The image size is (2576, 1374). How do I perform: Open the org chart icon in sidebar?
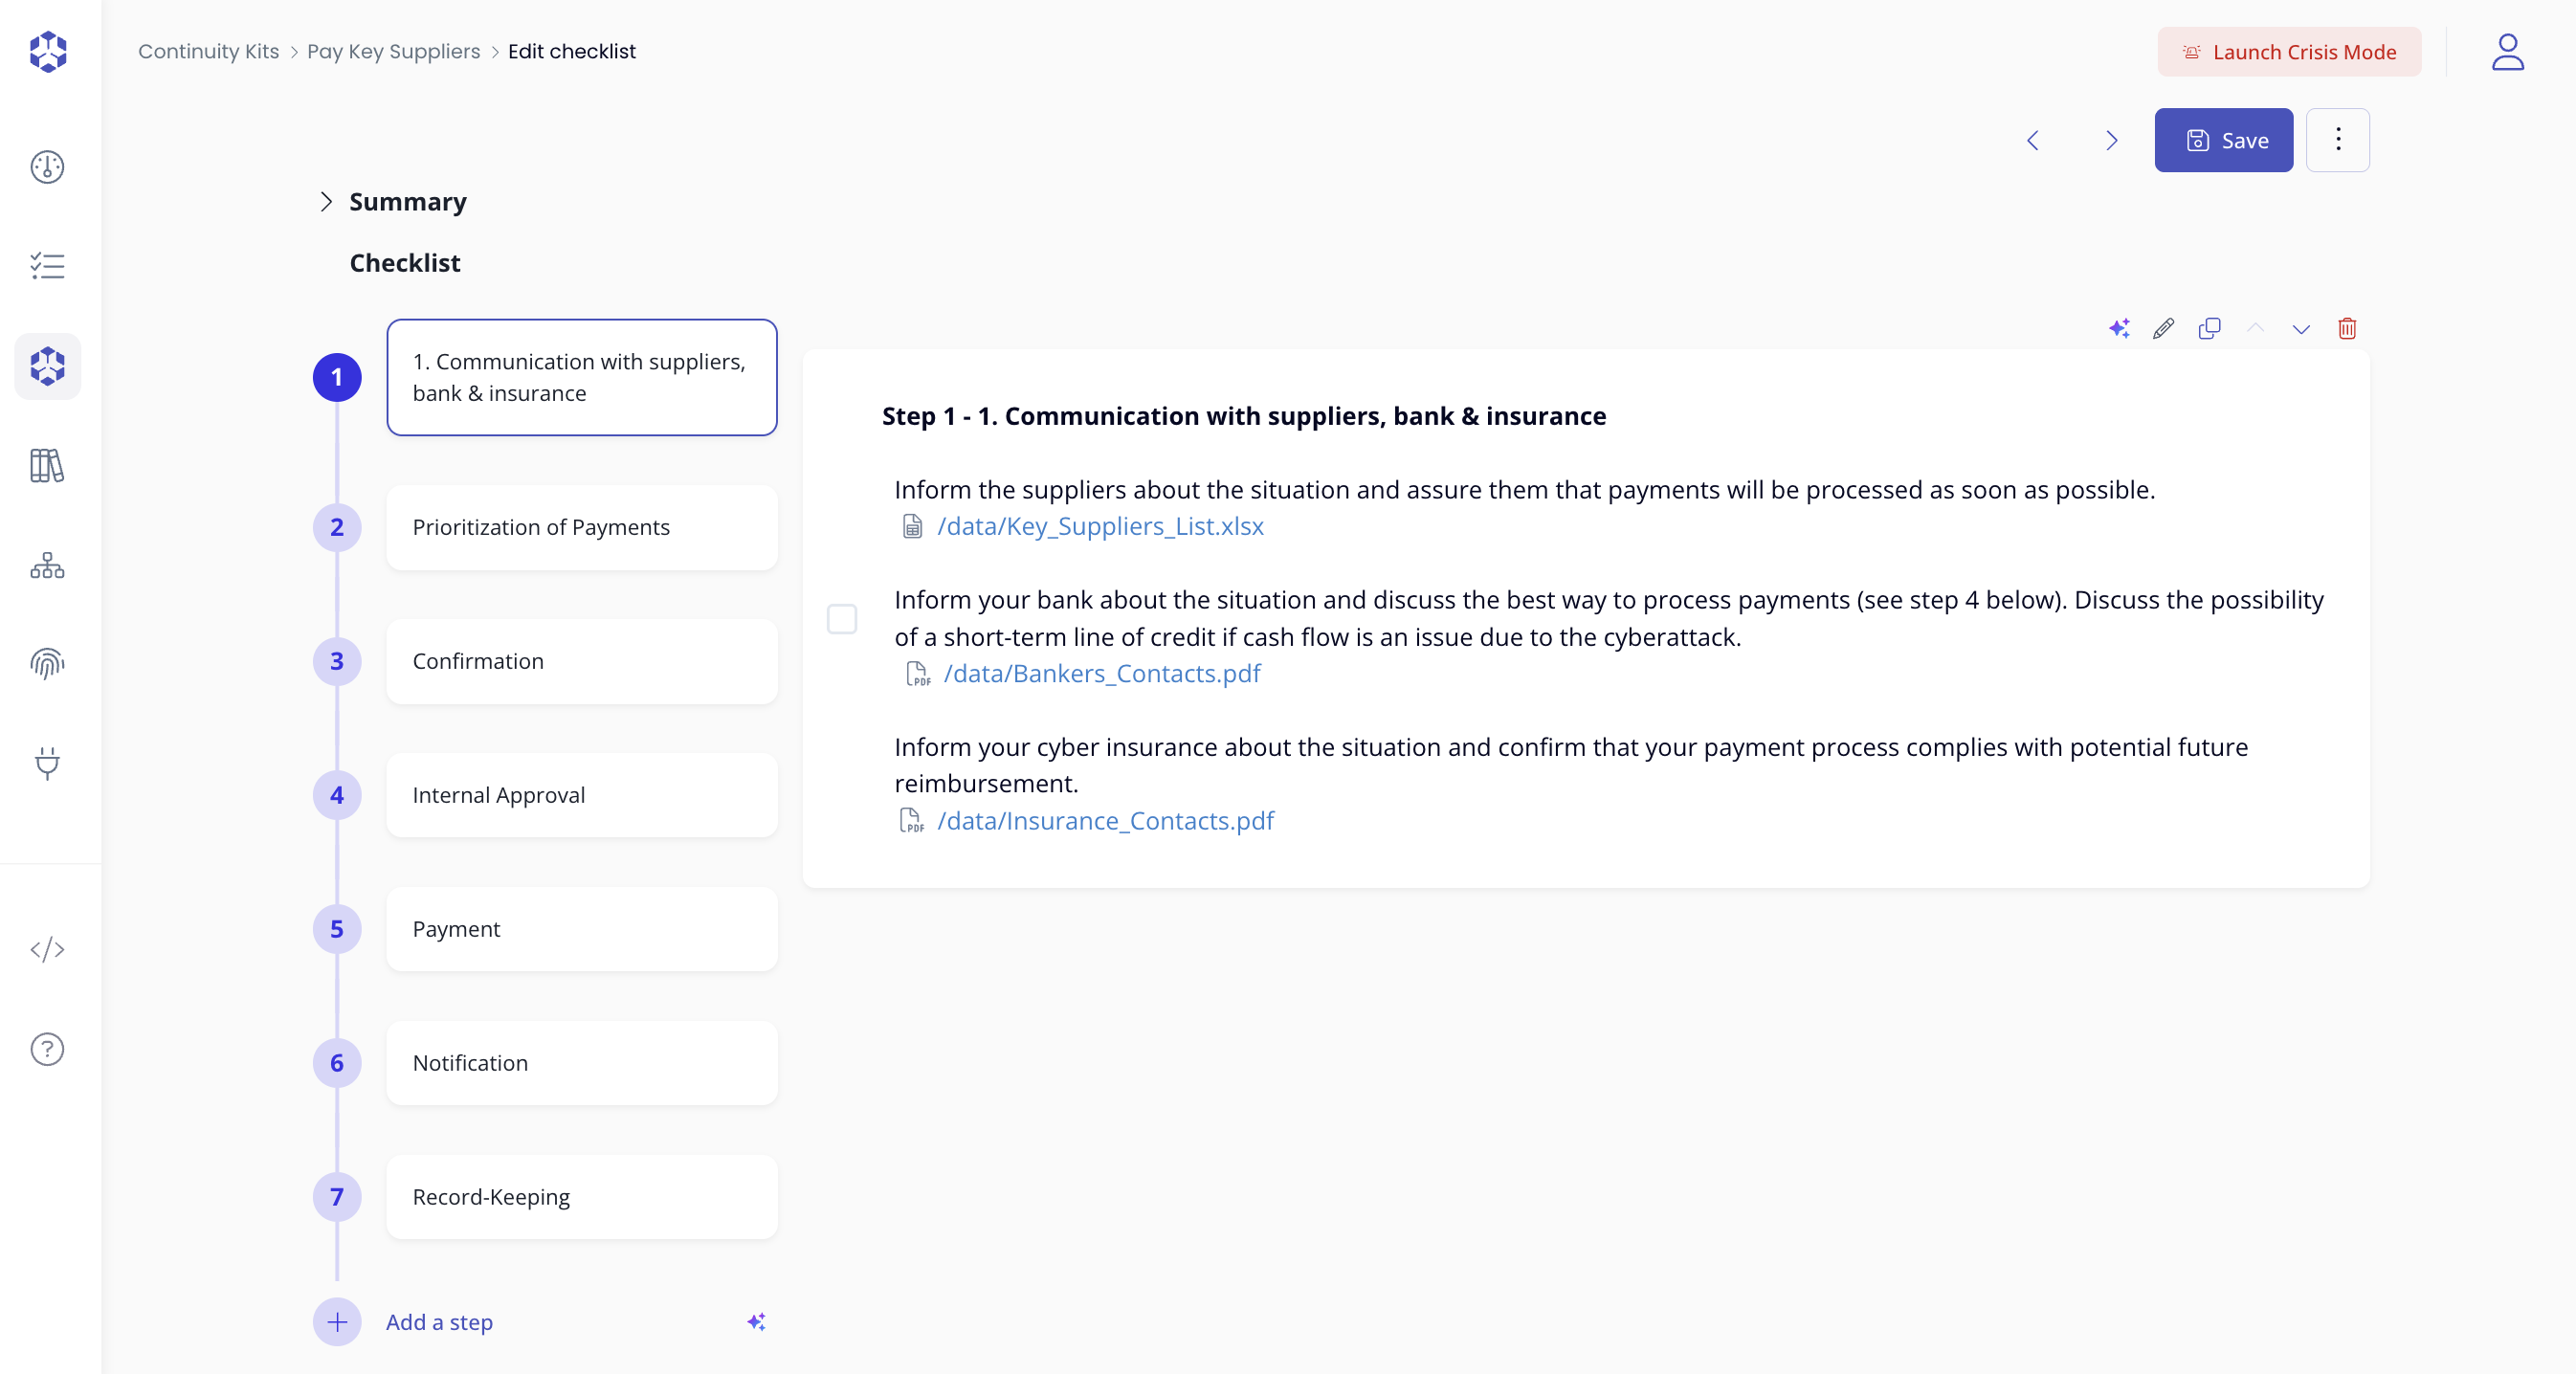coord(47,566)
